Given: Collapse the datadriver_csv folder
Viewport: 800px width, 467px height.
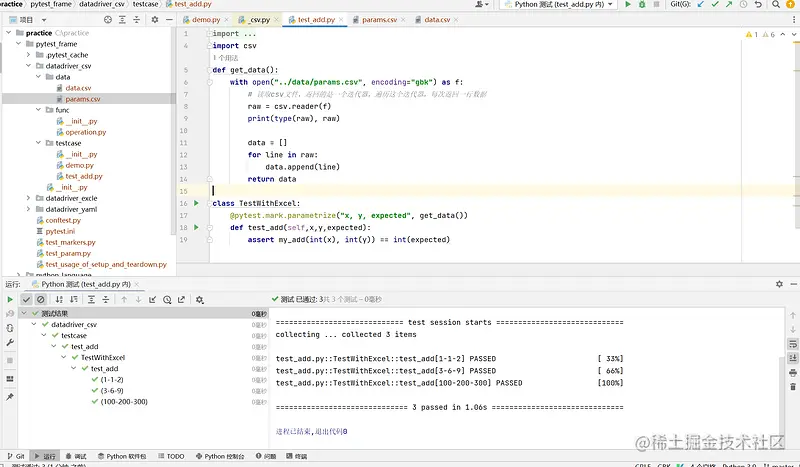Looking at the screenshot, I should [28, 66].
